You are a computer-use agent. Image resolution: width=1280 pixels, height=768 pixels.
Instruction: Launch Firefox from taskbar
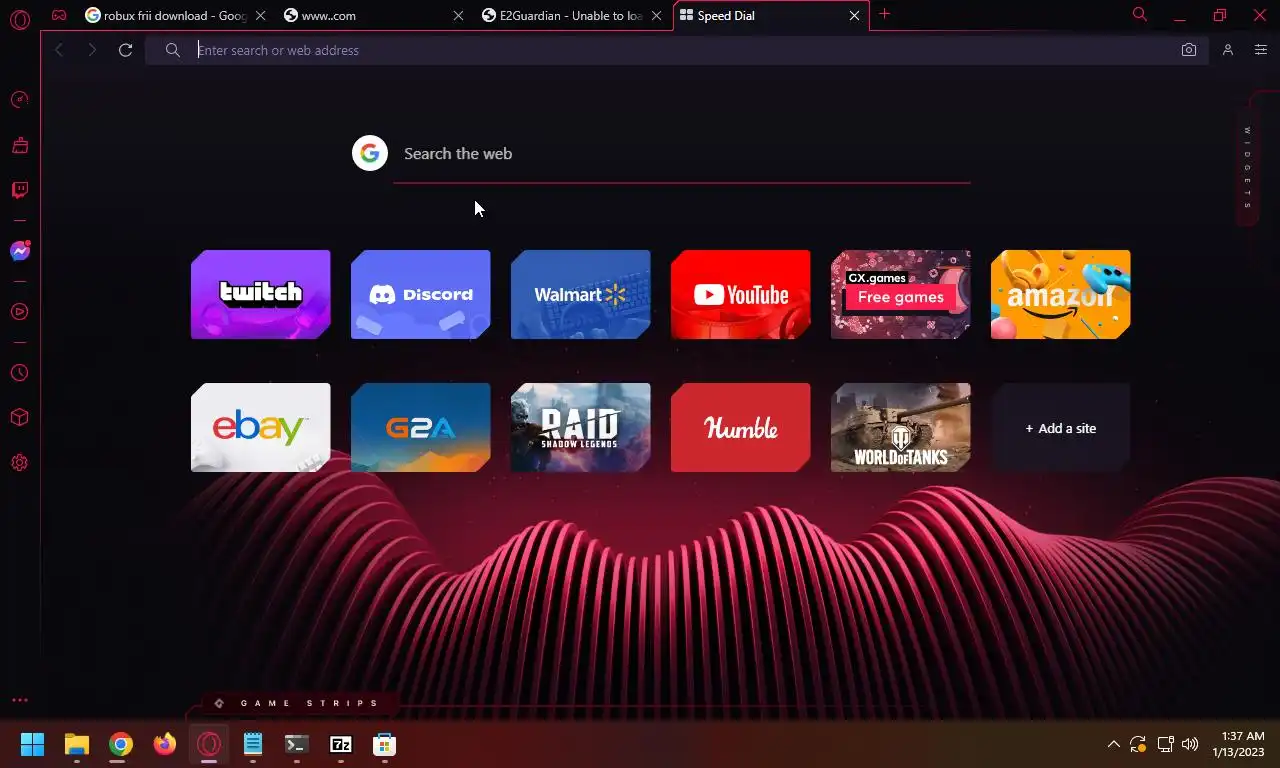click(x=165, y=744)
